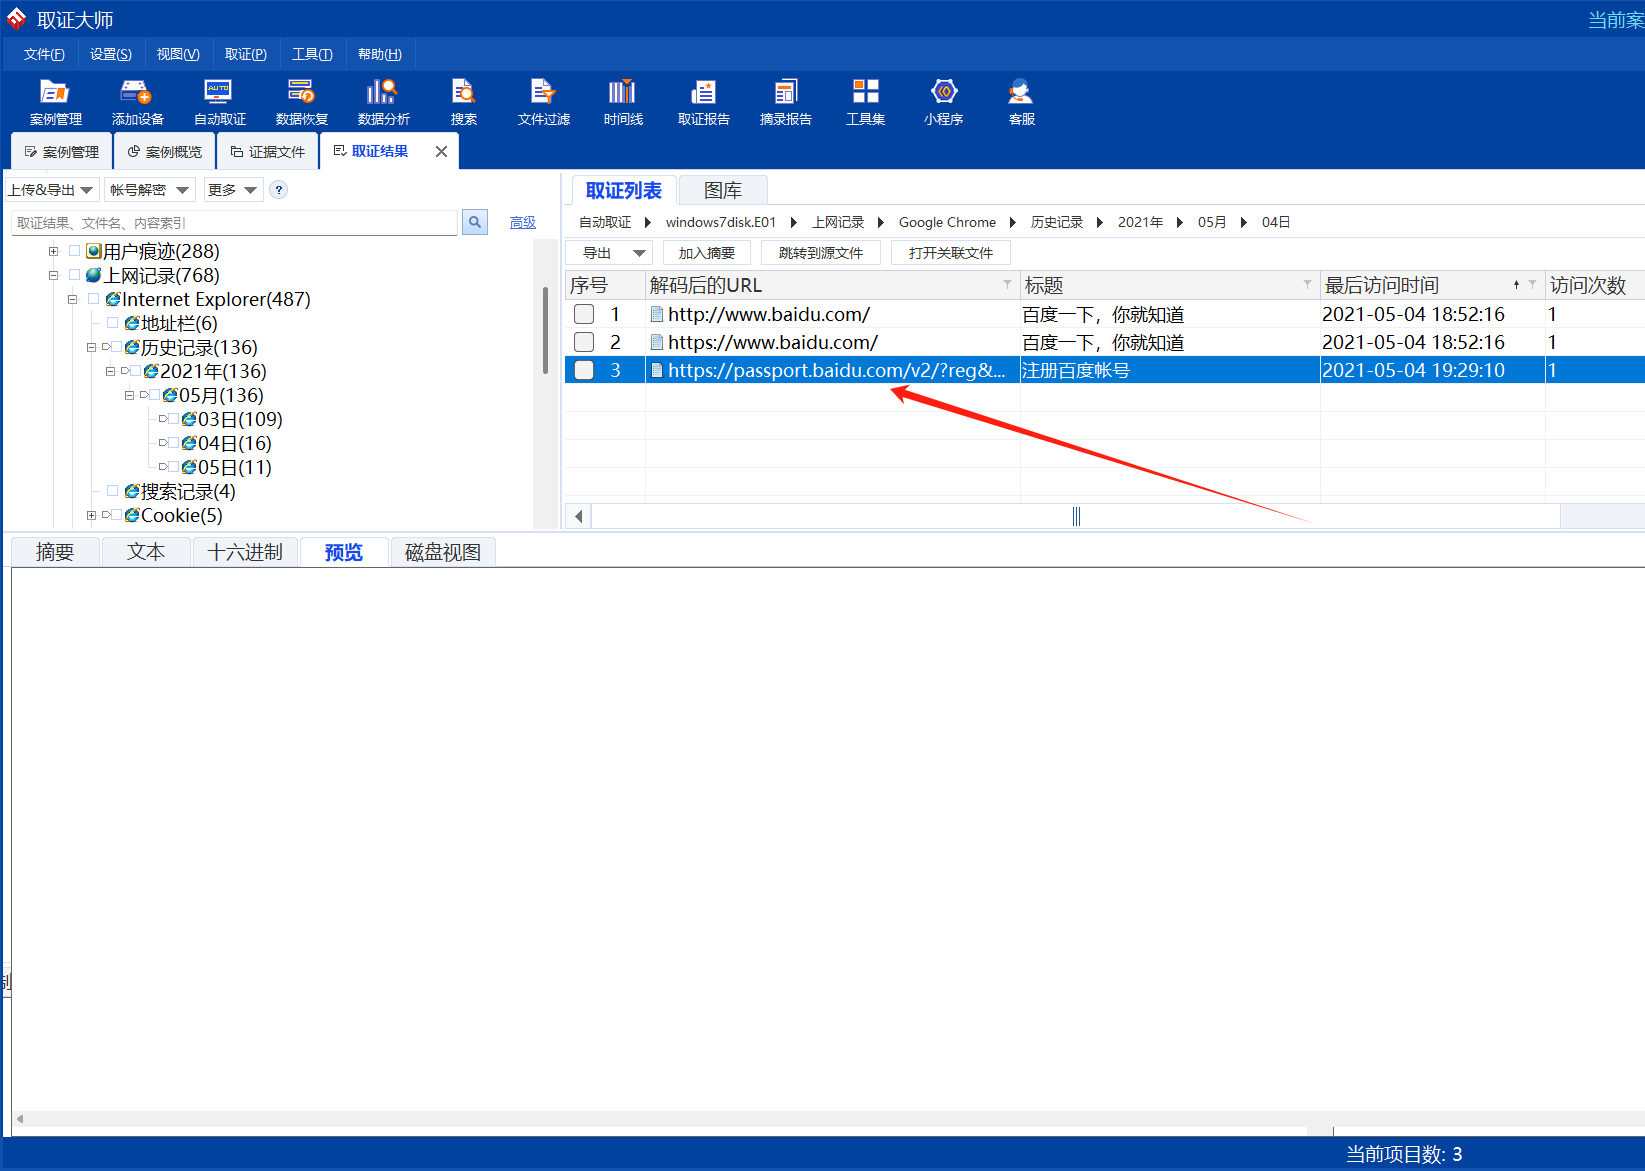Image resolution: width=1645 pixels, height=1171 pixels.
Task: Click the 打开关联文件 button
Action: (x=951, y=253)
